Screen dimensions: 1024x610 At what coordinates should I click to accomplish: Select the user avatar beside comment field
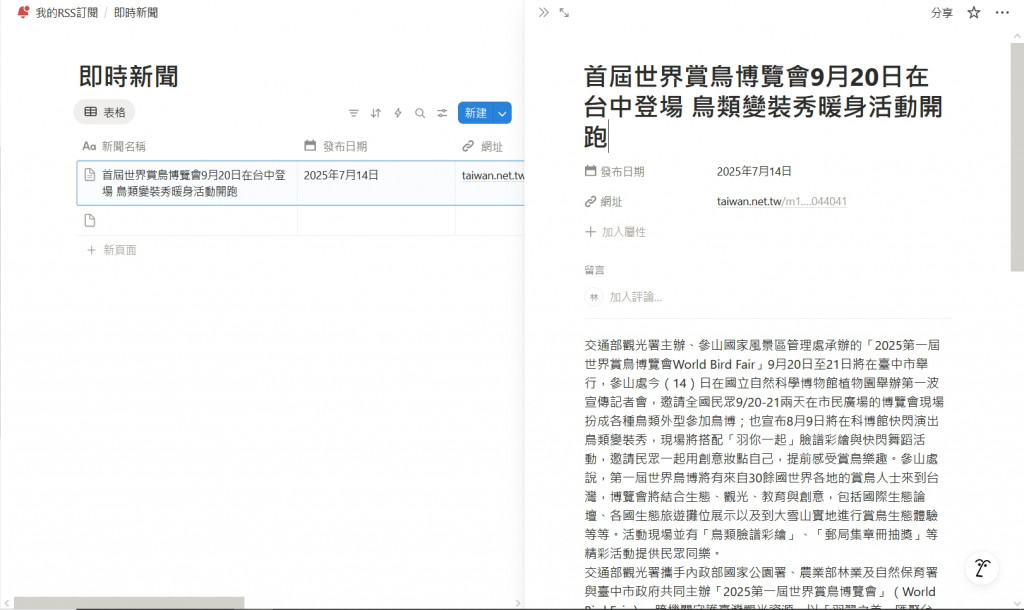(x=594, y=297)
